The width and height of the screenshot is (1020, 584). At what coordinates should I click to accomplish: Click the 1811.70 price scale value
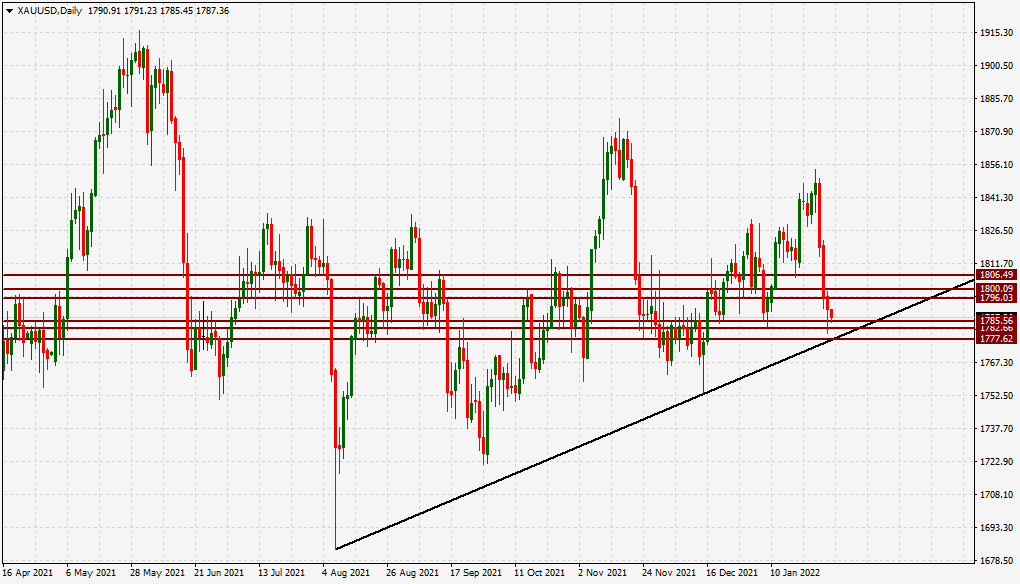point(996,264)
